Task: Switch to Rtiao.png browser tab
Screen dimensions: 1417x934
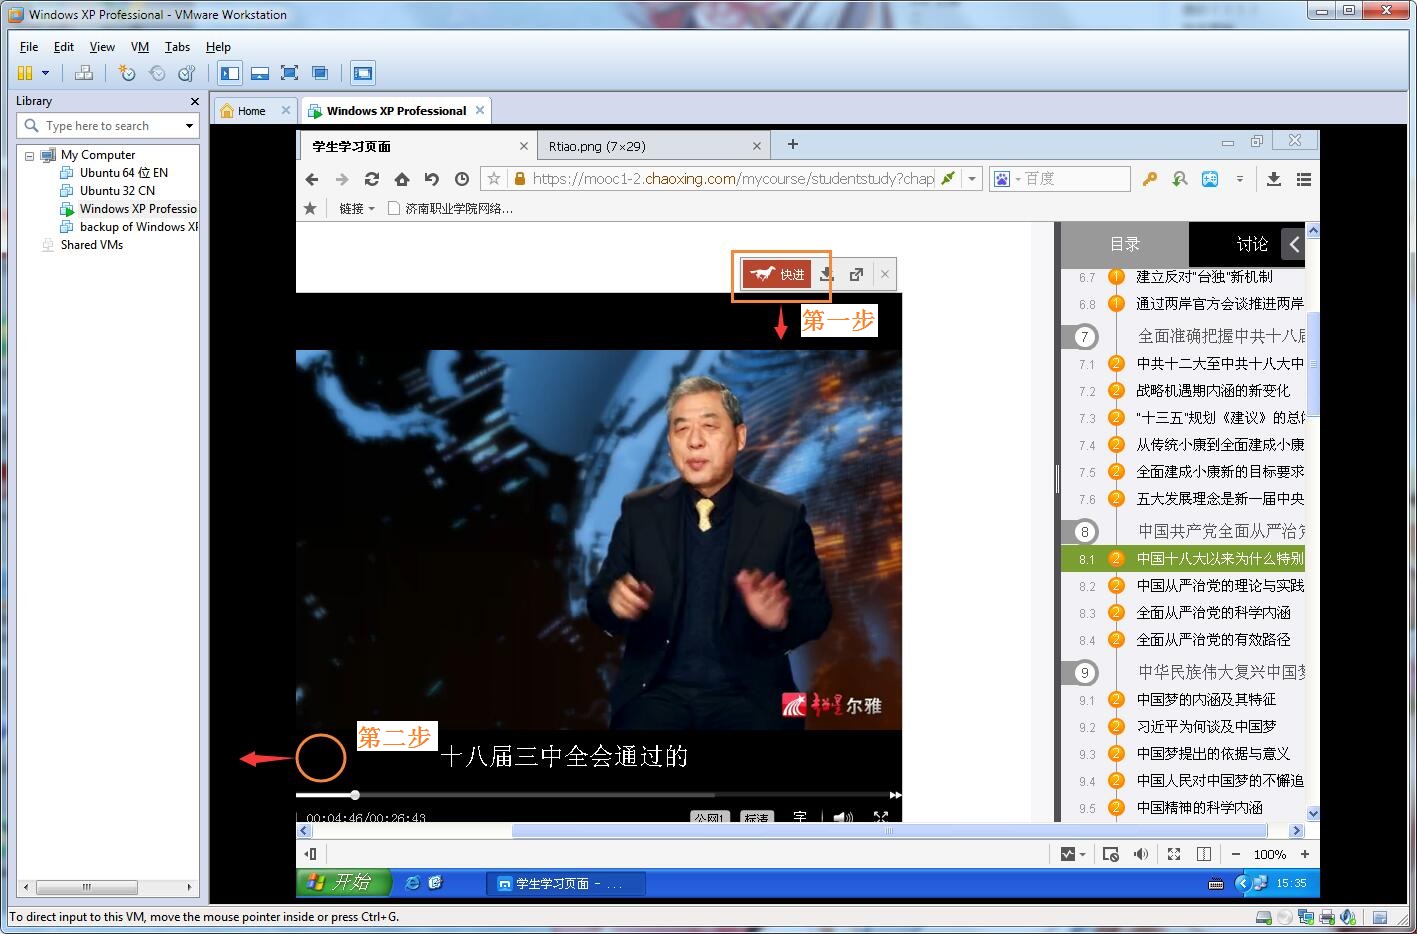Action: pos(652,146)
